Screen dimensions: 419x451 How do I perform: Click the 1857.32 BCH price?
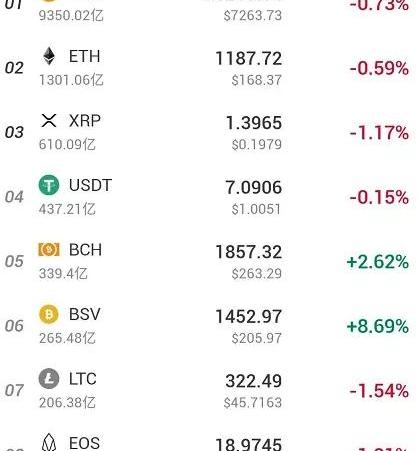[249, 252]
